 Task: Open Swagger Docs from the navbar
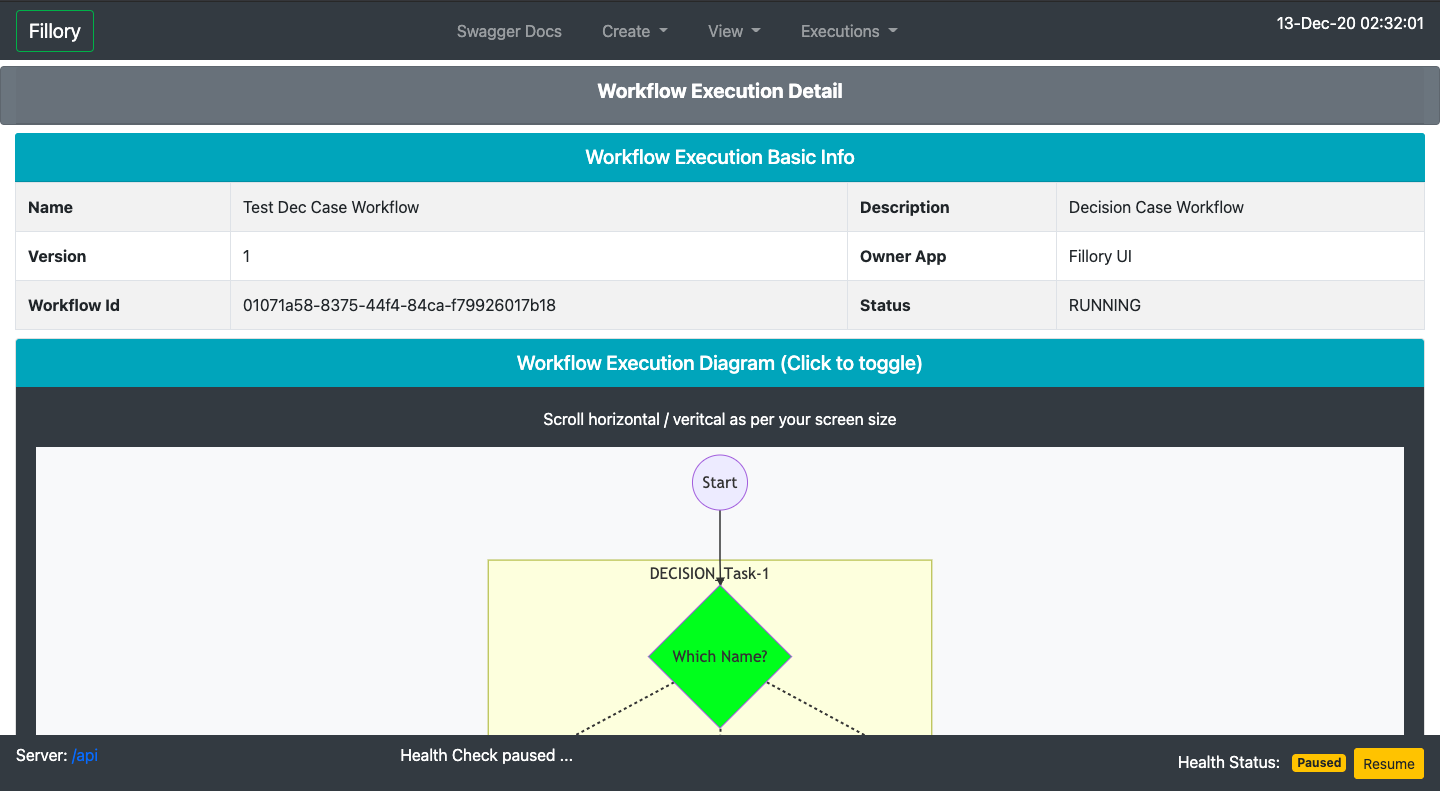pos(509,31)
